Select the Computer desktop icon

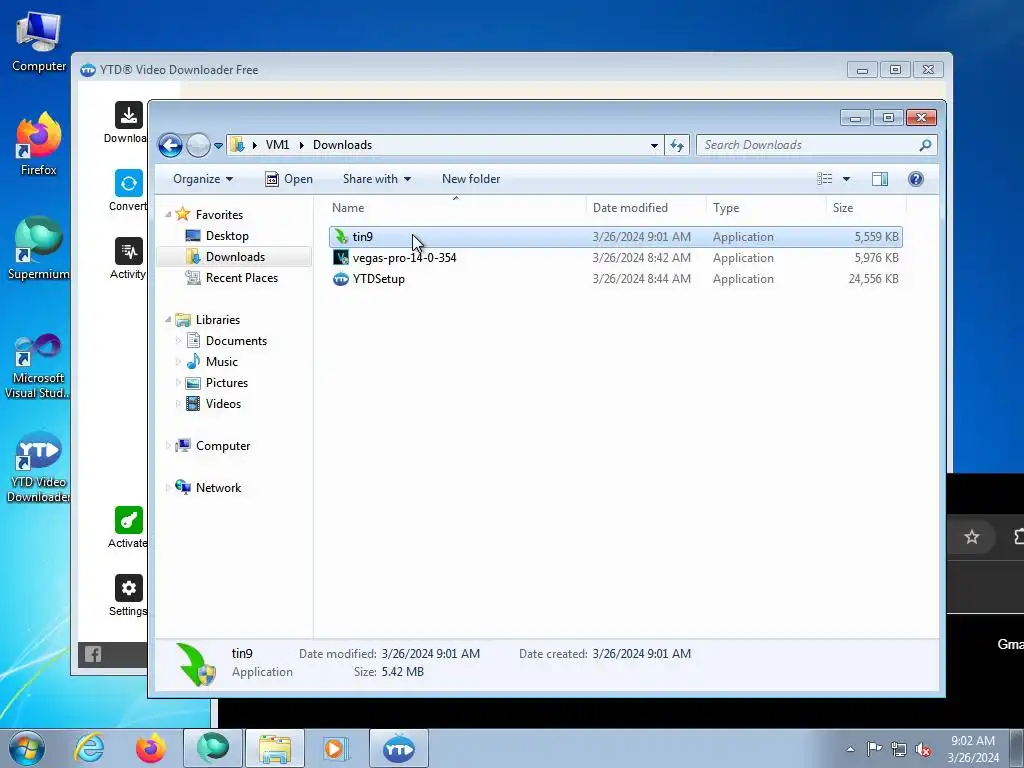(39, 40)
